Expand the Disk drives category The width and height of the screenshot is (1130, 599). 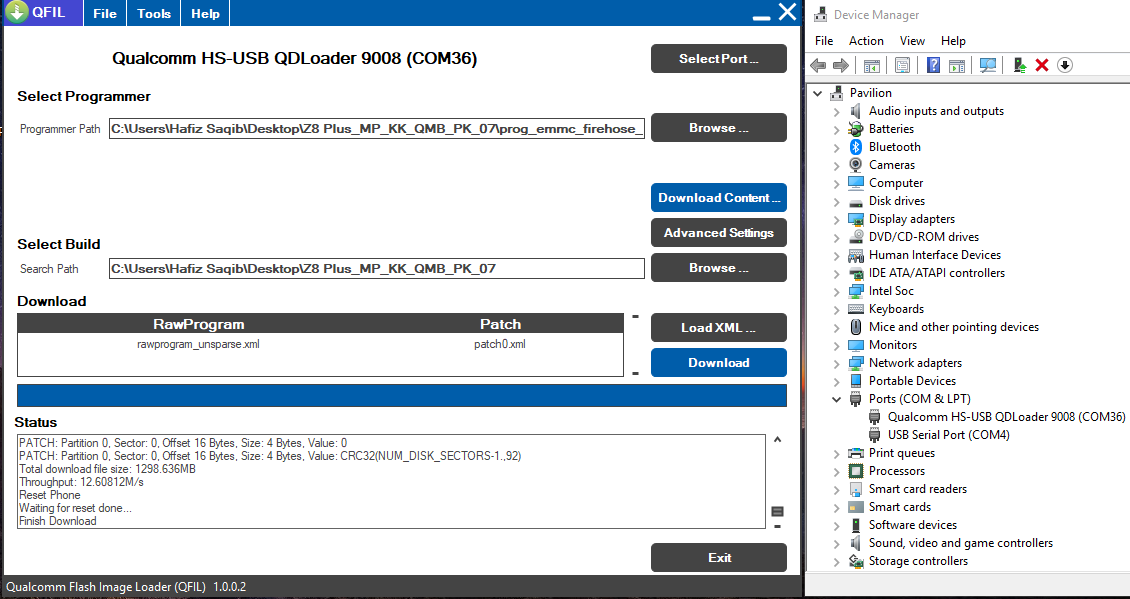pos(836,201)
